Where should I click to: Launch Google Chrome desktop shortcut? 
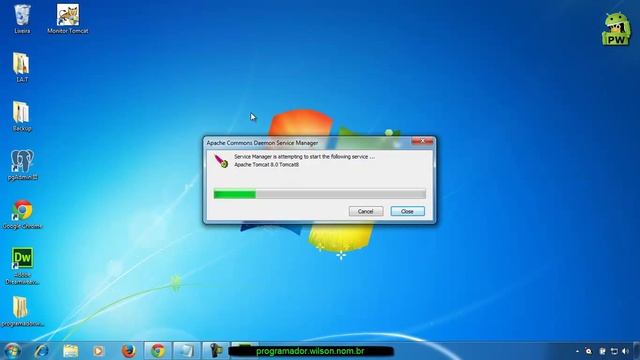point(22,214)
